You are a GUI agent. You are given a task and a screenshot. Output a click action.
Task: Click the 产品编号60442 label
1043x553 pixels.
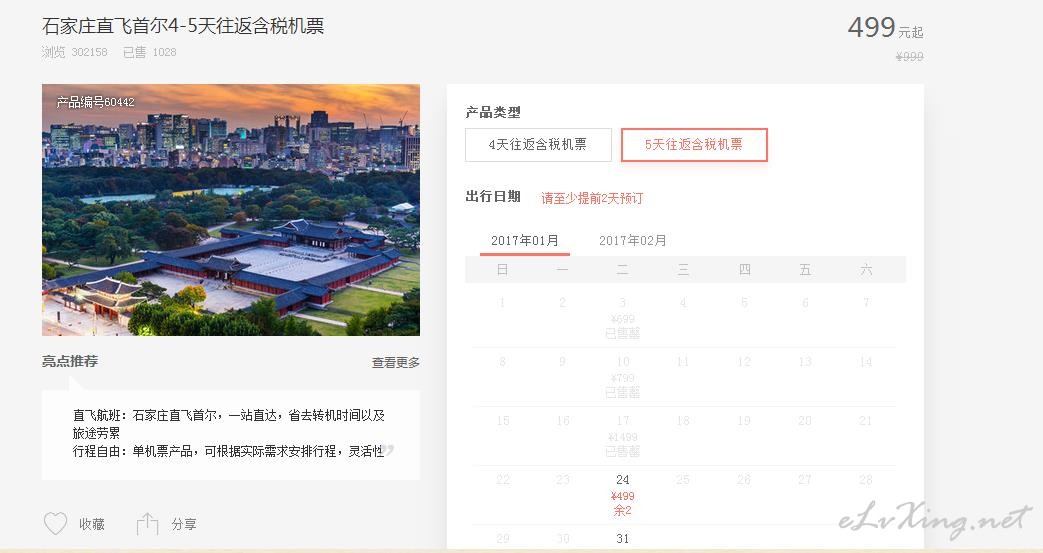(x=95, y=102)
